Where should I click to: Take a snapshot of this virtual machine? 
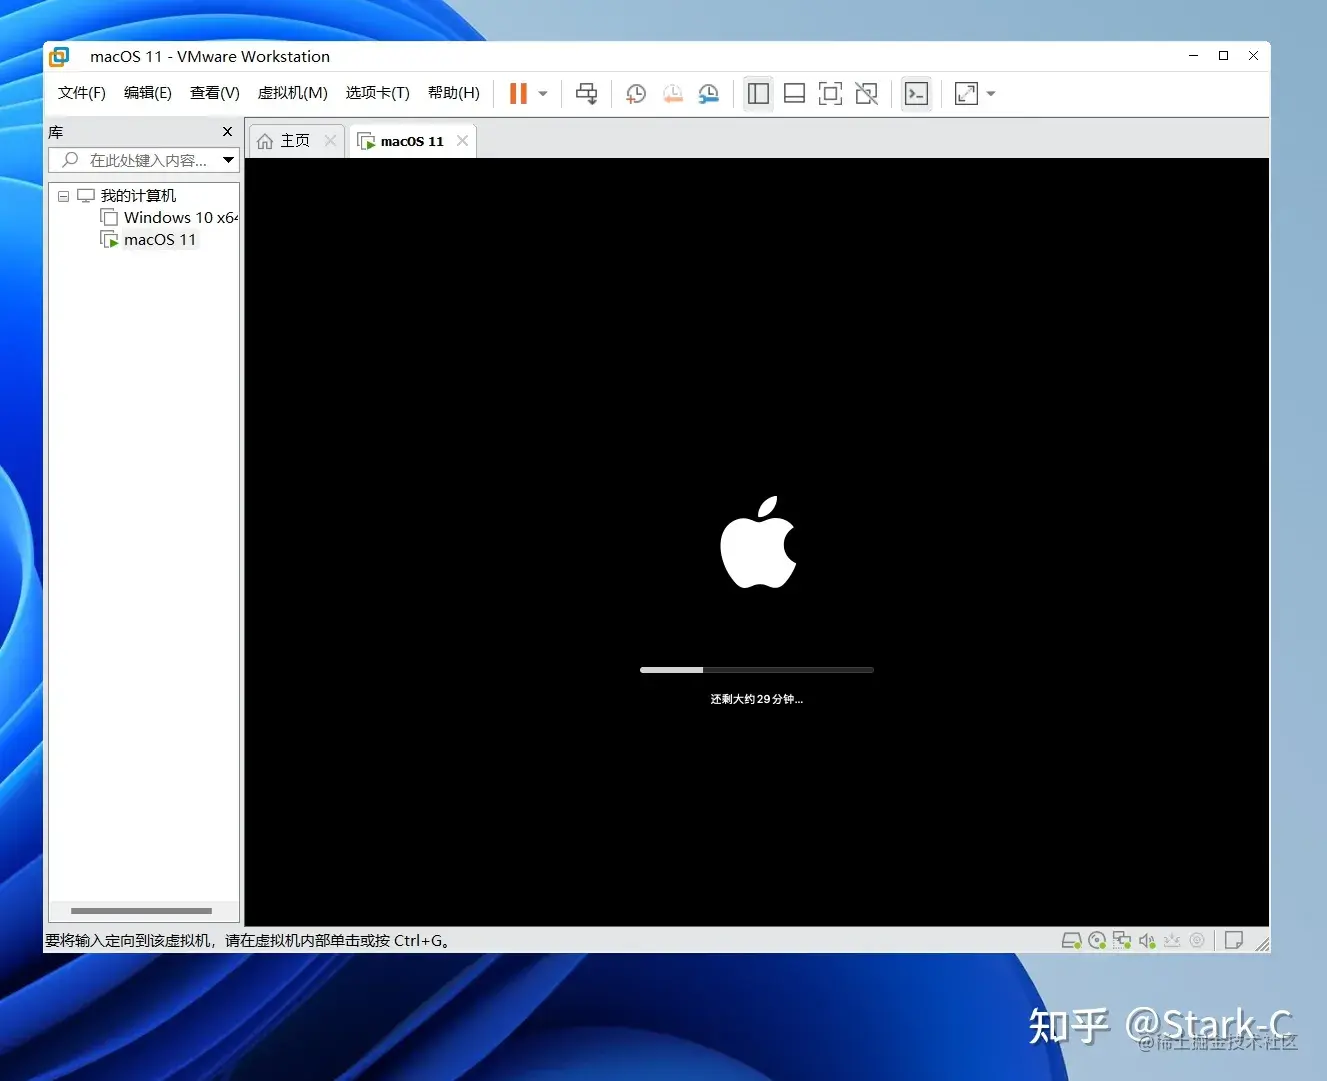click(x=636, y=93)
